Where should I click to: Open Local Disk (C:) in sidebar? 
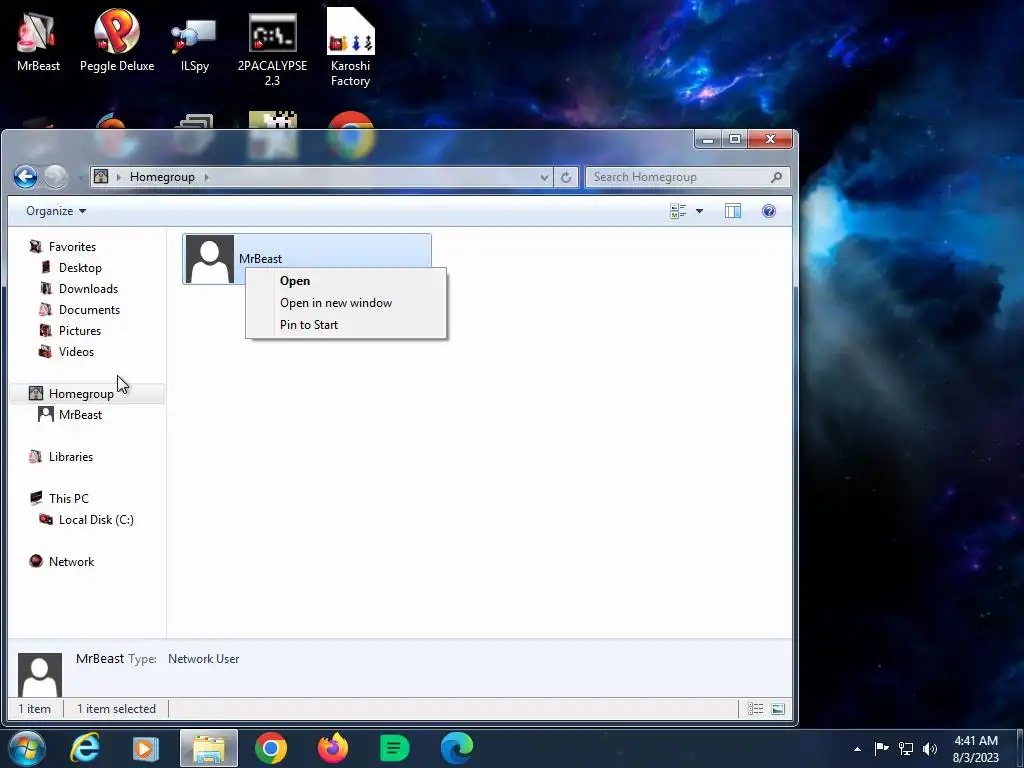(95, 520)
